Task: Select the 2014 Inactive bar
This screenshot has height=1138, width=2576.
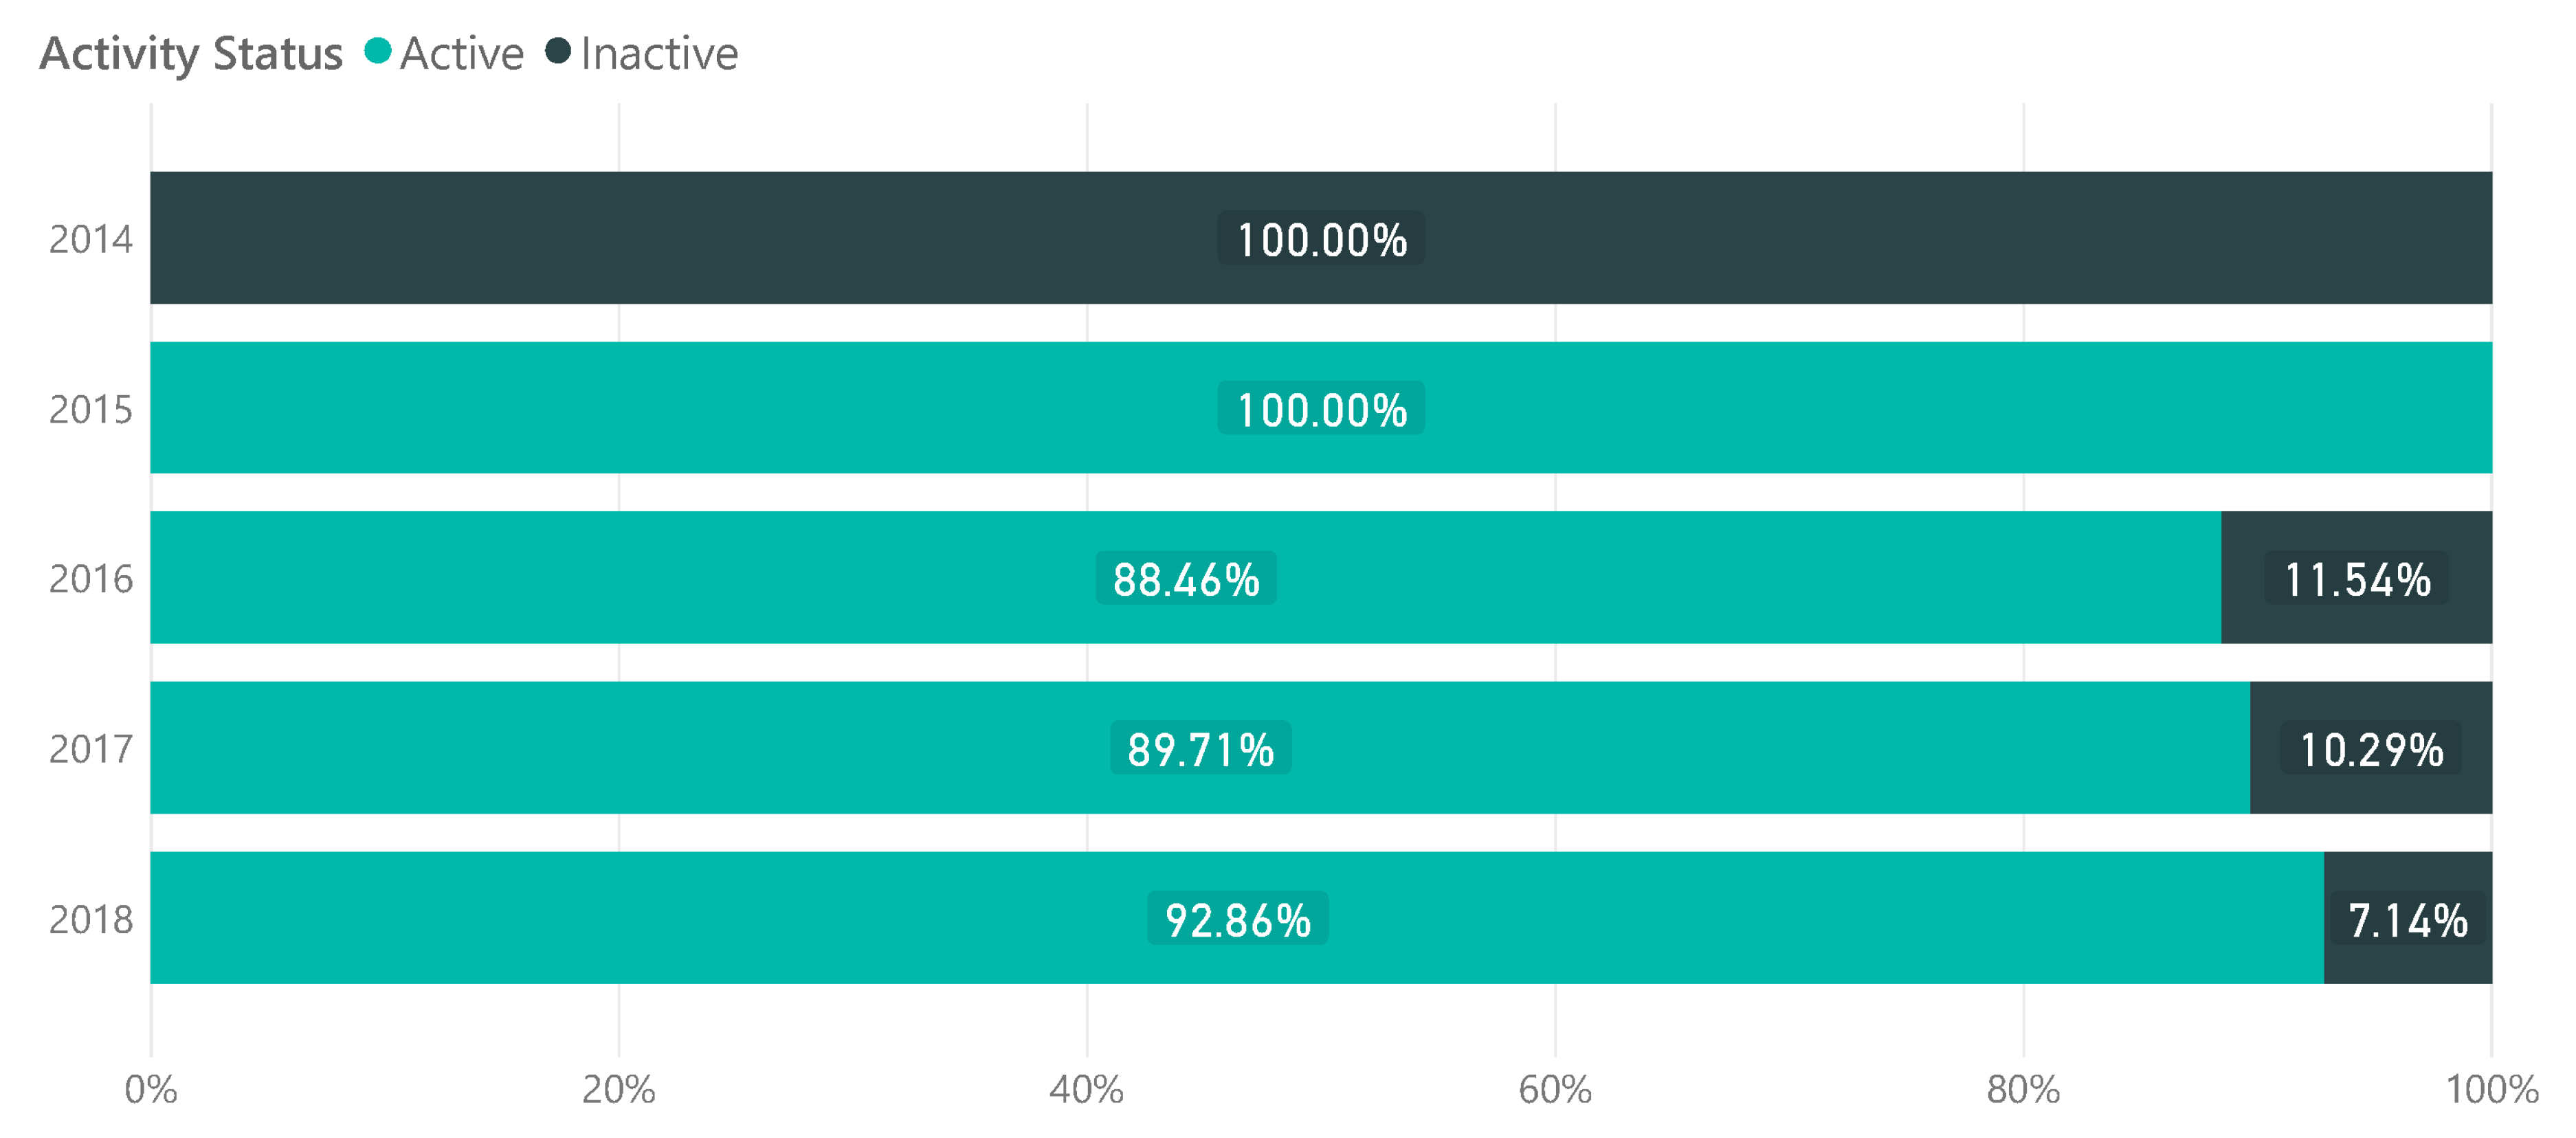Action: tap(700, 238)
